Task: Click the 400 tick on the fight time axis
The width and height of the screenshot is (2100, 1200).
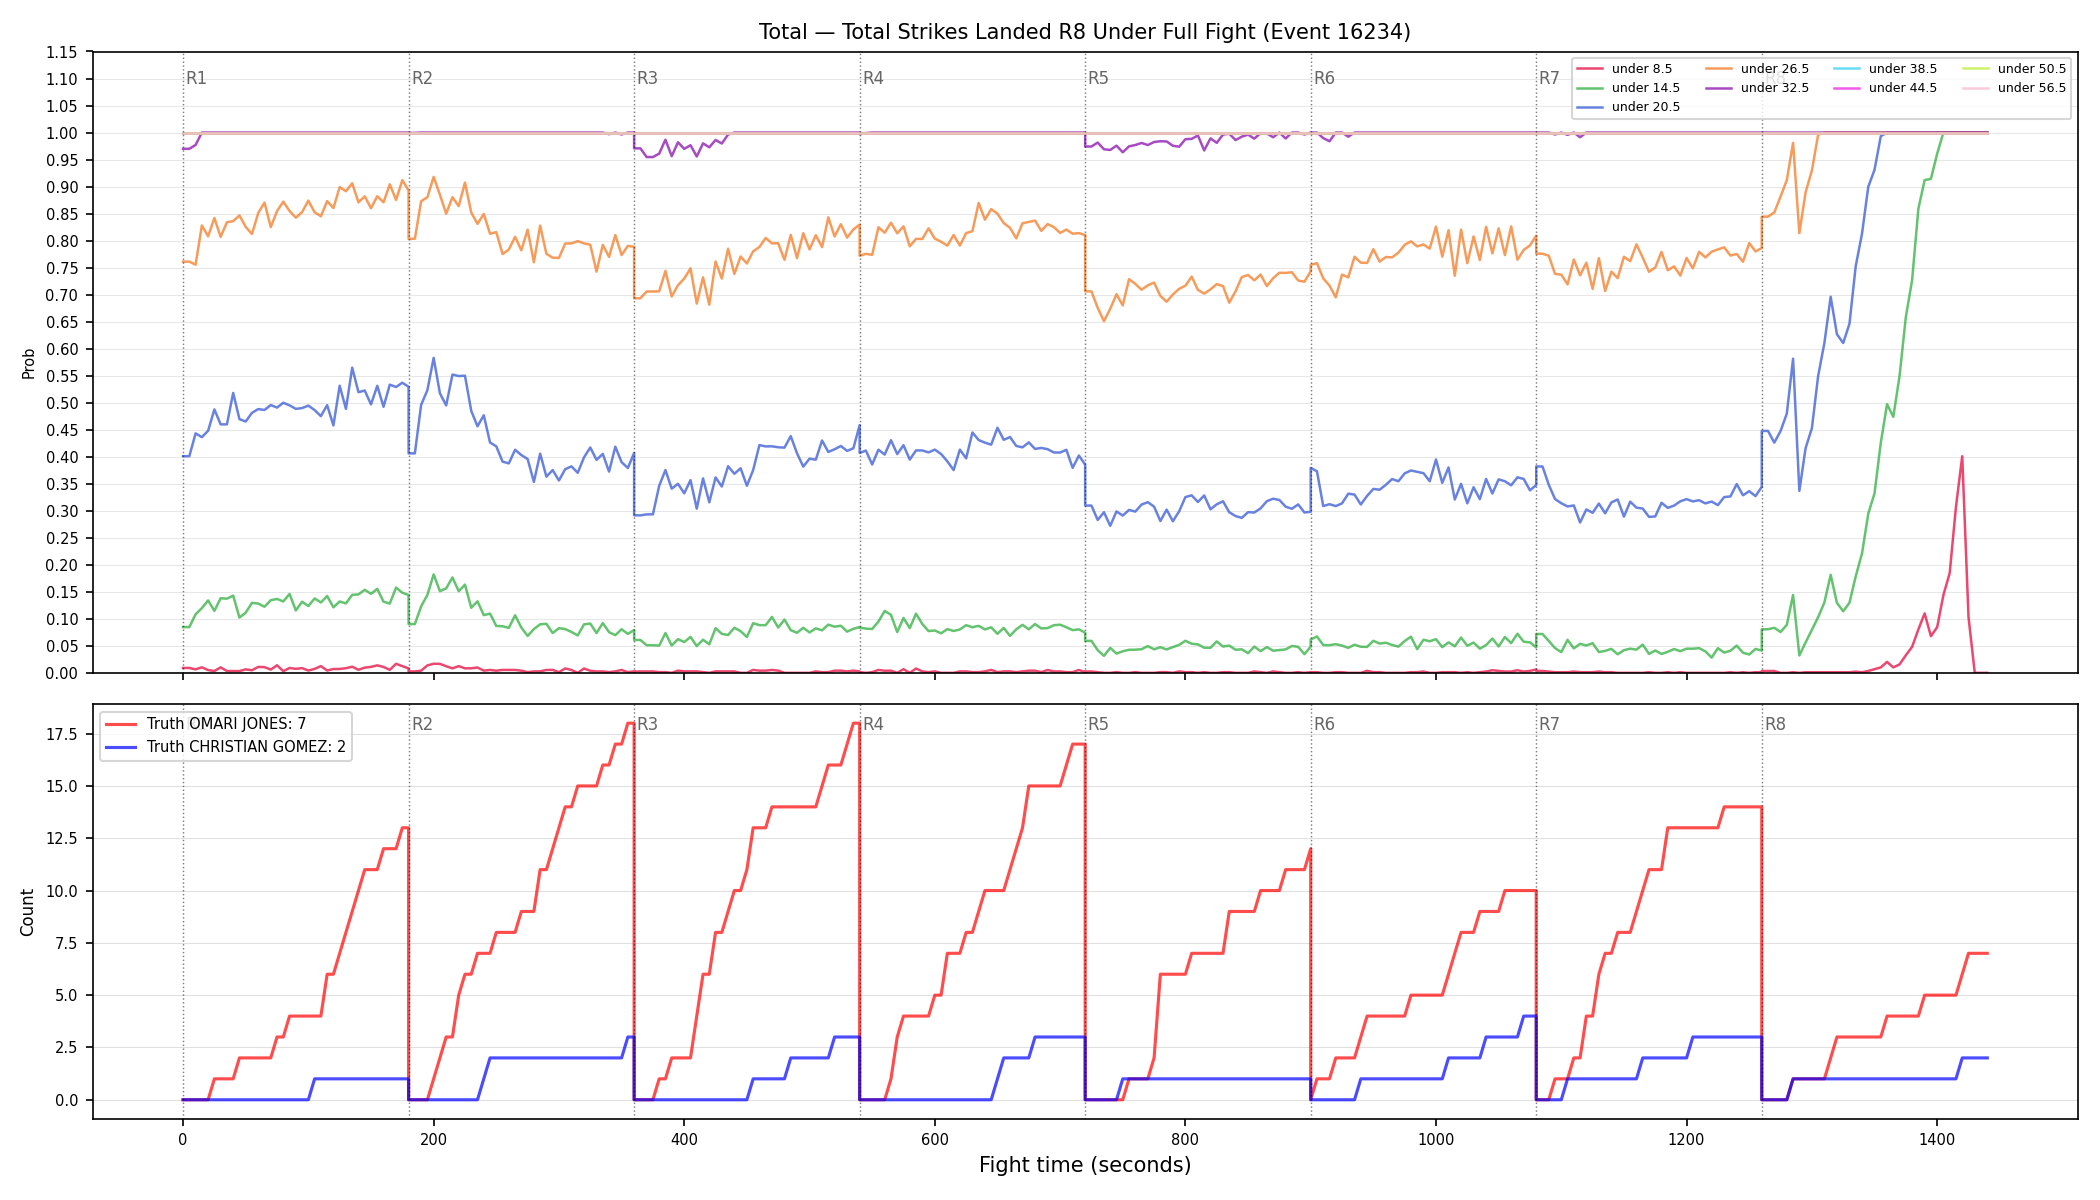Action: (684, 1138)
